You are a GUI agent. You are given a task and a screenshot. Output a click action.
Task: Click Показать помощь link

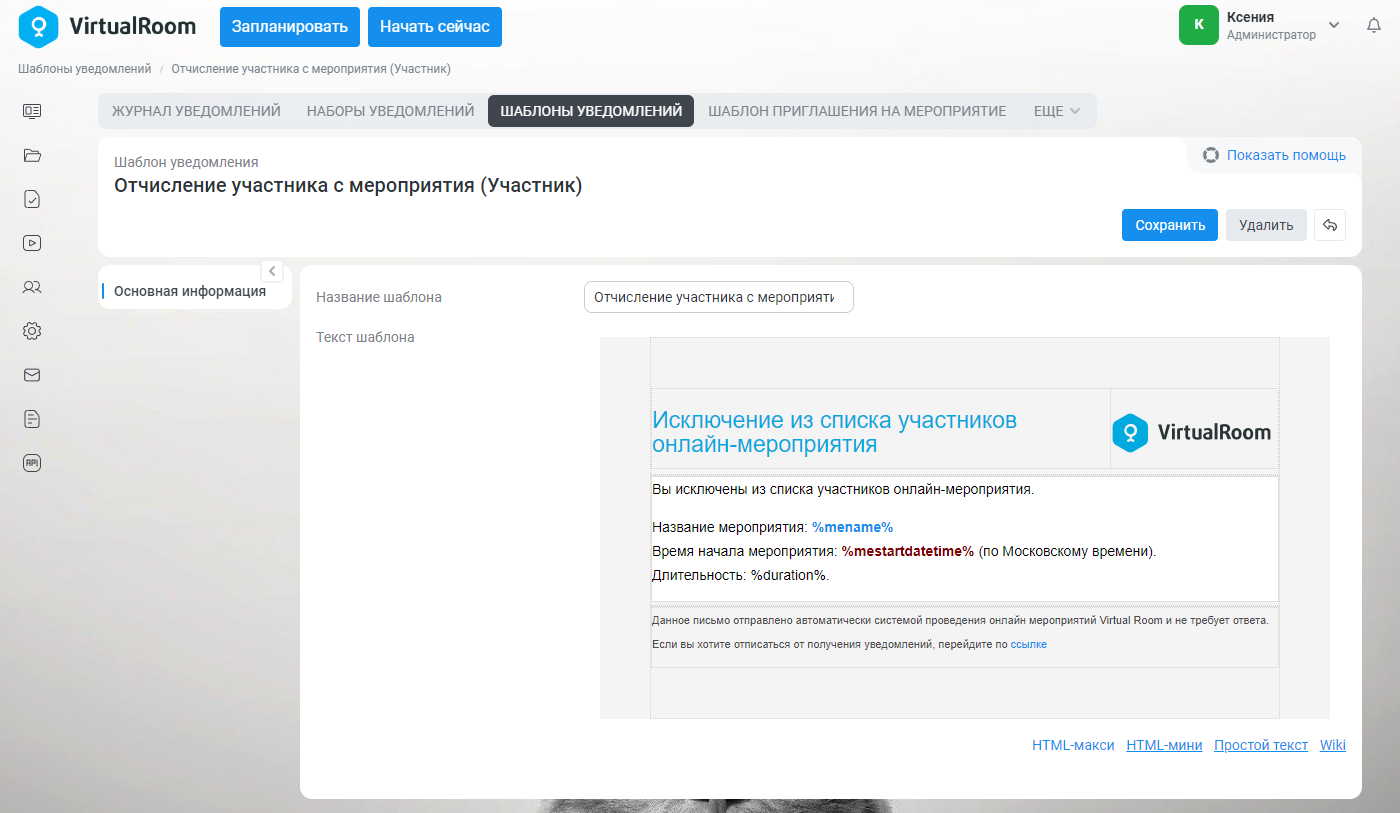(1286, 155)
